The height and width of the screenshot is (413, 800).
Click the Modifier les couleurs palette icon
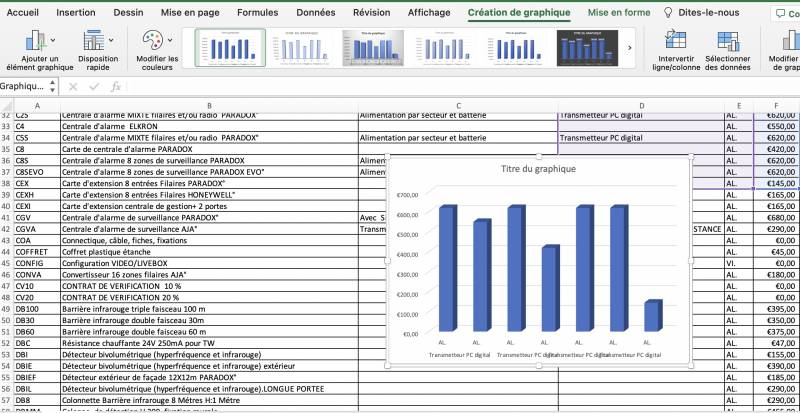[x=152, y=40]
